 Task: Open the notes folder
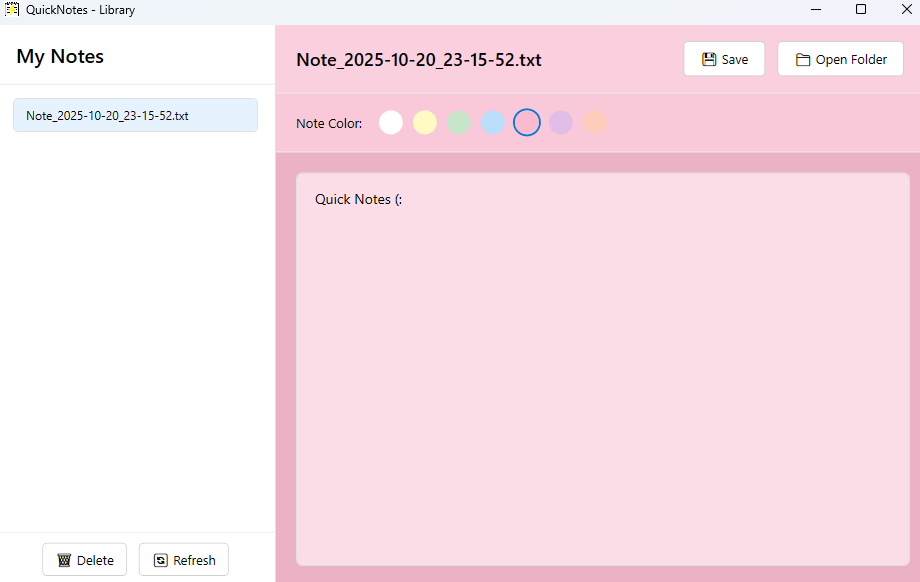(x=840, y=59)
